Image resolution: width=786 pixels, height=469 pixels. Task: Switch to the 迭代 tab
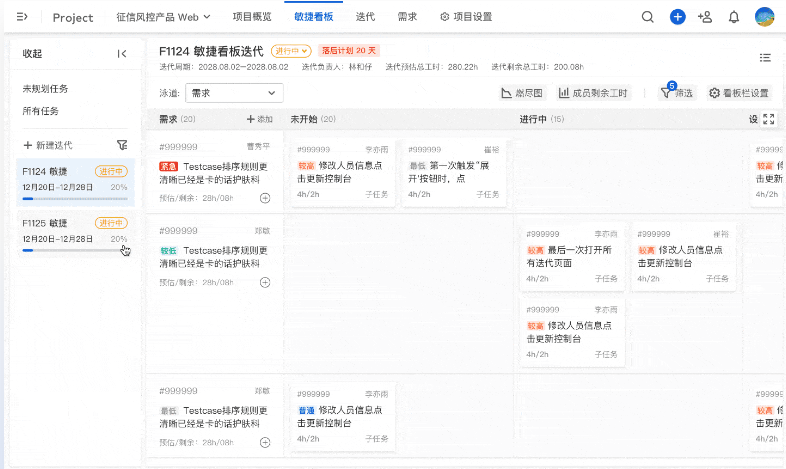tap(365, 17)
